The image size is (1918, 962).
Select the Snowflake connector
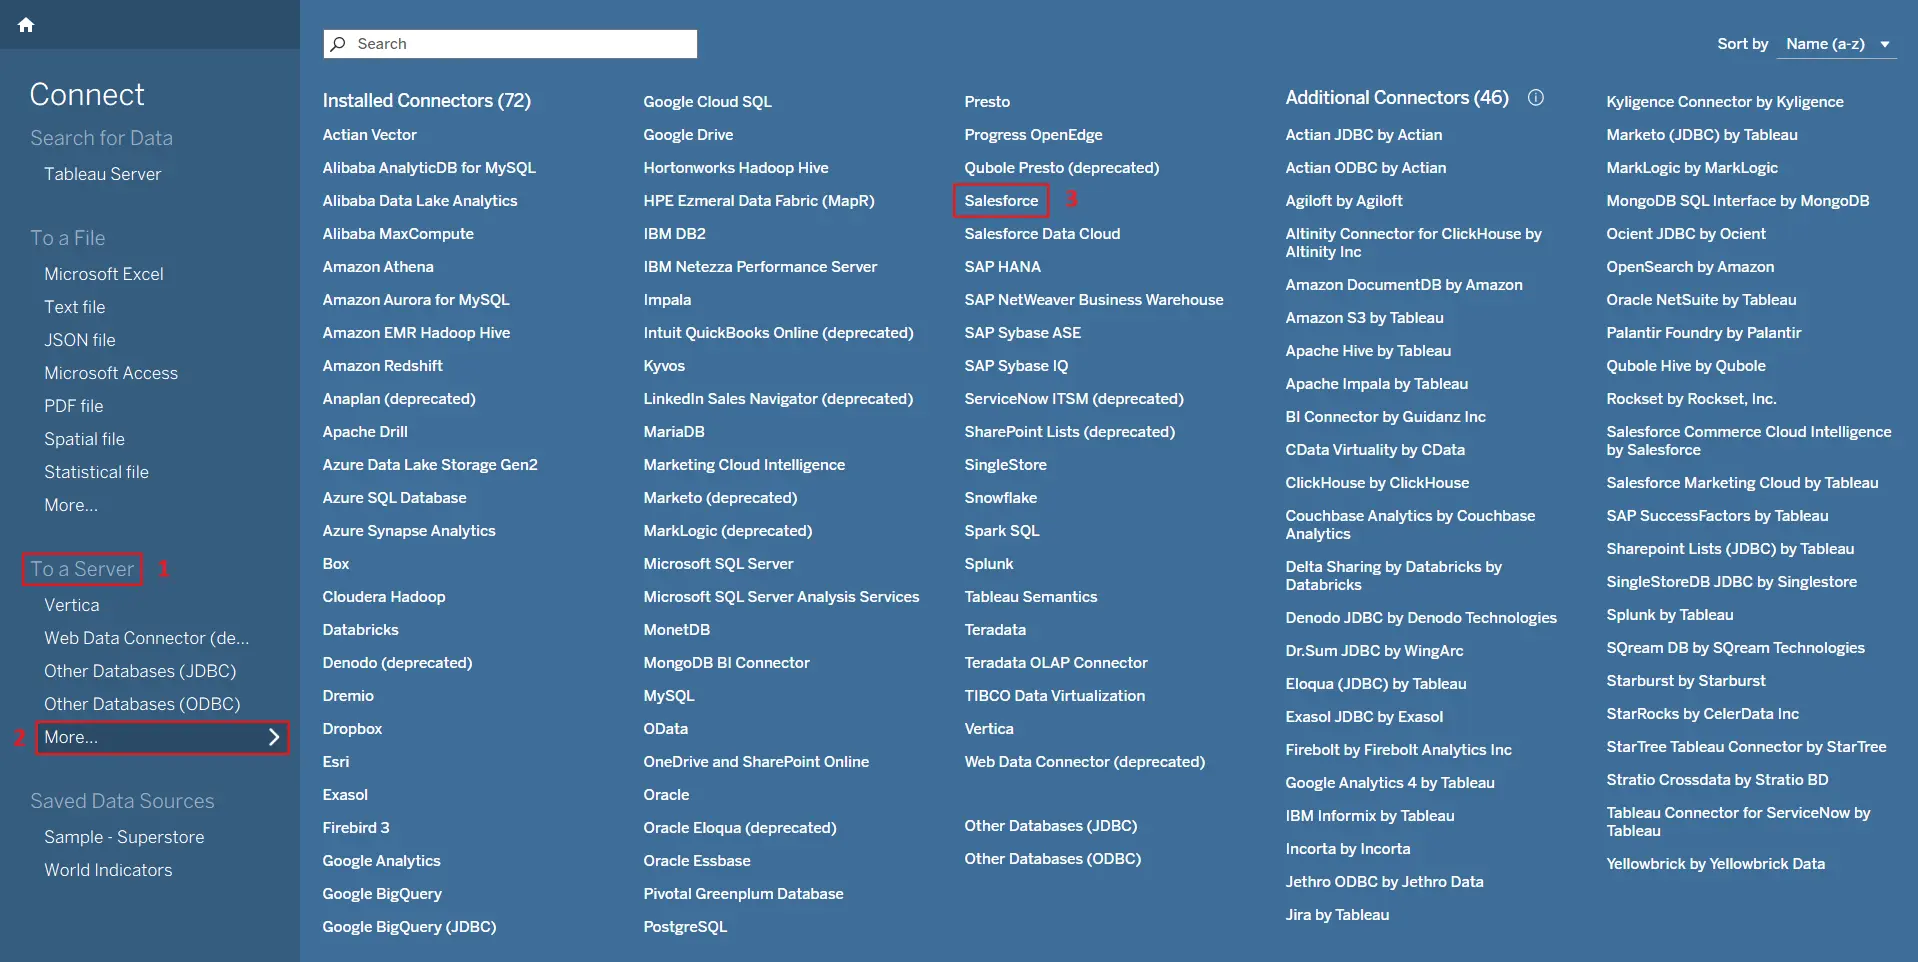click(1000, 498)
